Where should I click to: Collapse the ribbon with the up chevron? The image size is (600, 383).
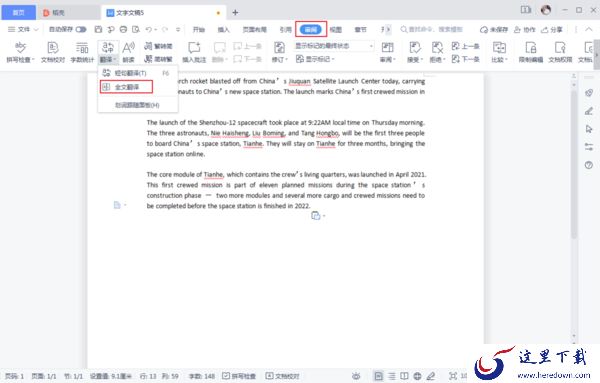coord(589,29)
